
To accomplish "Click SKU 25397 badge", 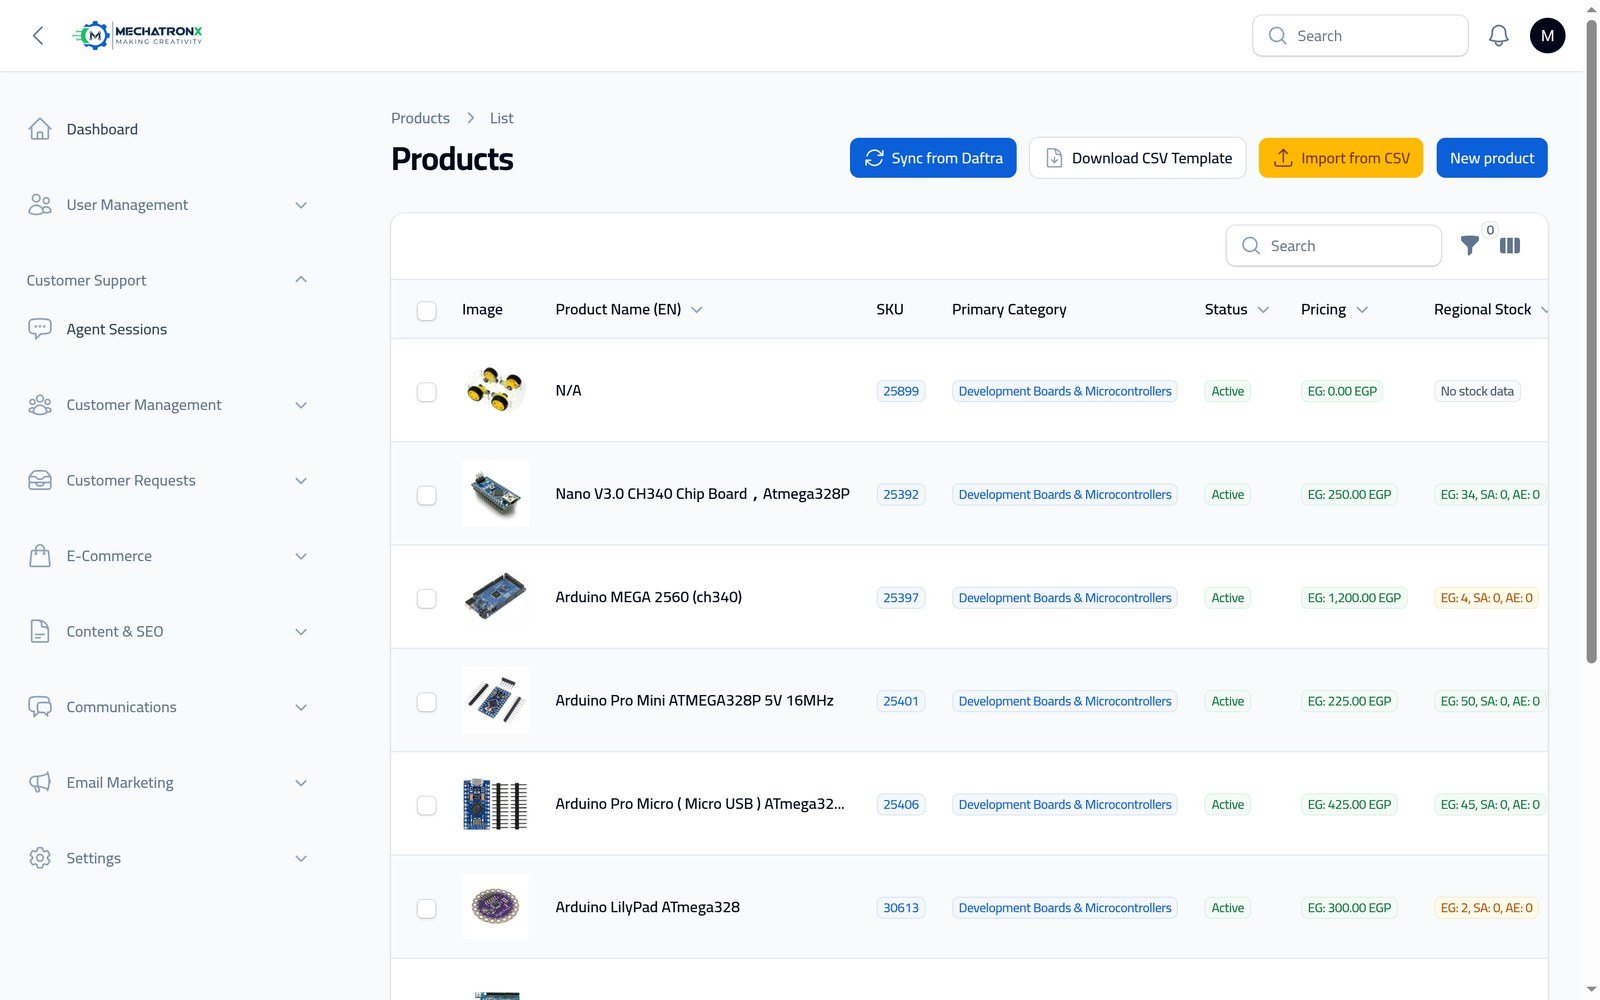I will 901,598.
